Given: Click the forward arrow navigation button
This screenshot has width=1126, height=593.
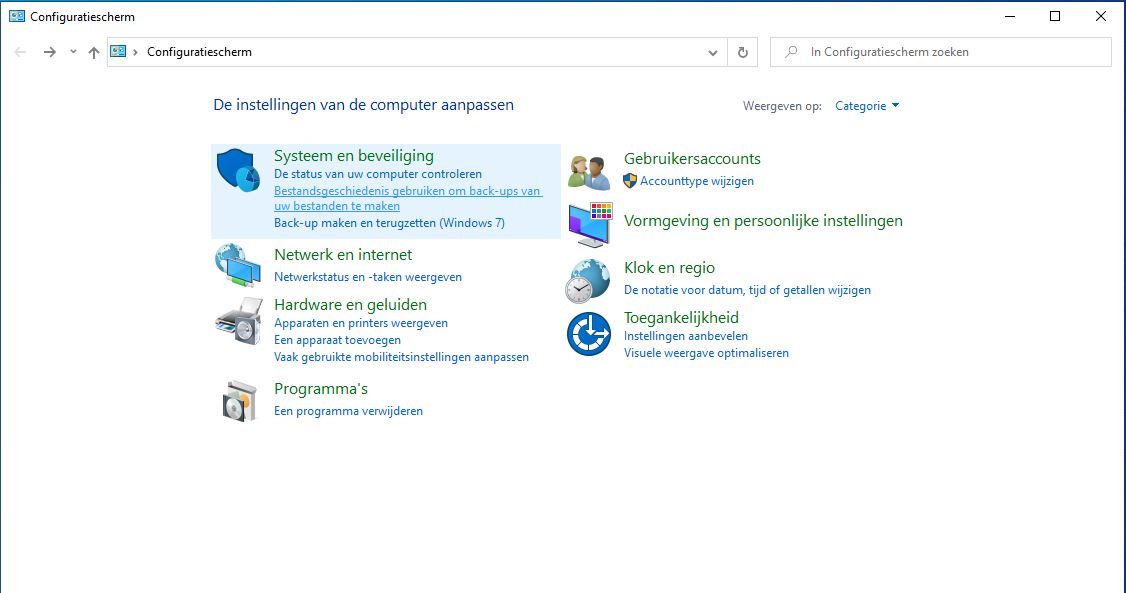Looking at the screenshot, I should tap(50, 52).
